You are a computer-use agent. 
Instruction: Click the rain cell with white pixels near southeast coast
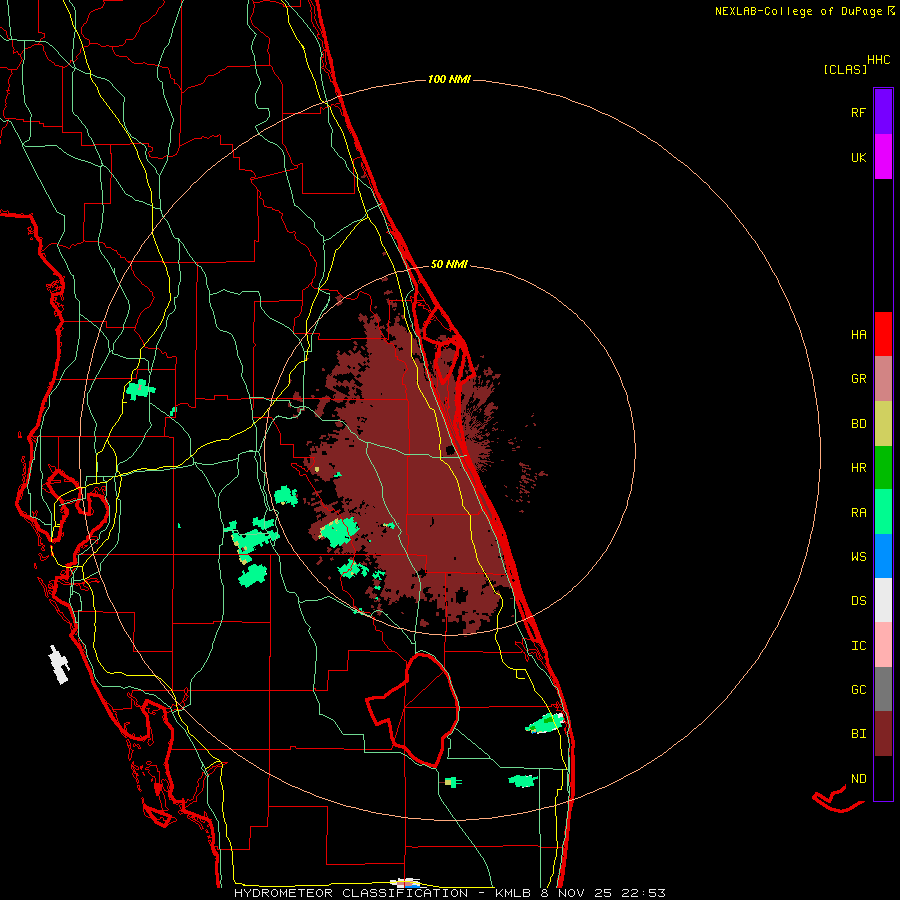tap(545, 723)
